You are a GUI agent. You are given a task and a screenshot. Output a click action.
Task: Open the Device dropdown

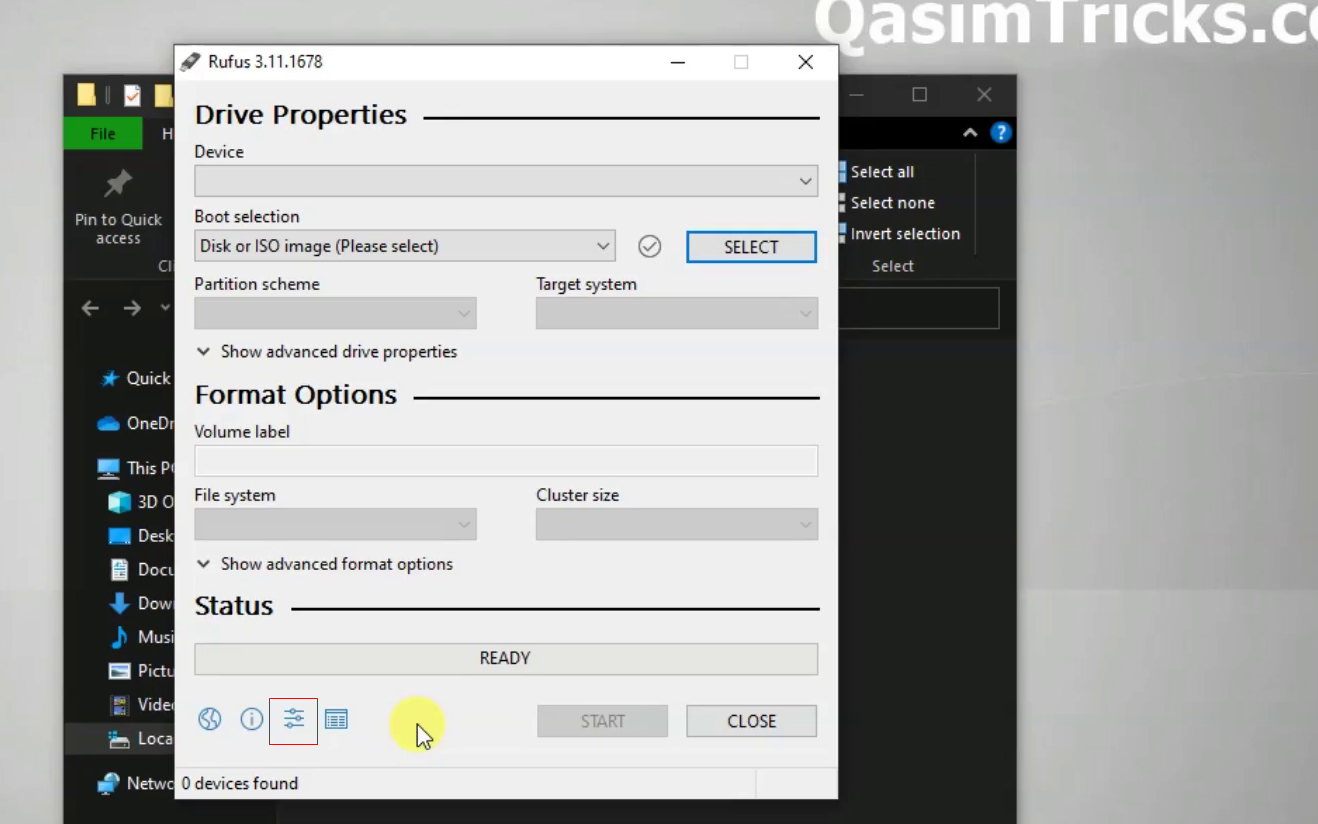[506, 181]
